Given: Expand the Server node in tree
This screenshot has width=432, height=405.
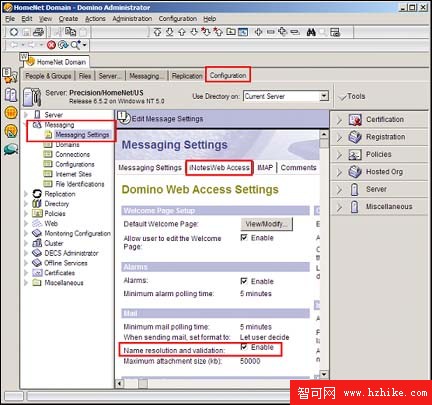Looking at the screenshot, I should point(26,115).
